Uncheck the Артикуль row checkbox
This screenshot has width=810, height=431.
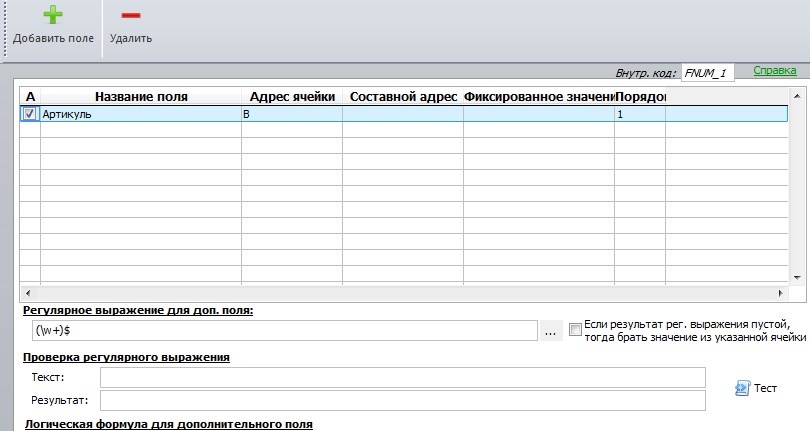[29, 114]
